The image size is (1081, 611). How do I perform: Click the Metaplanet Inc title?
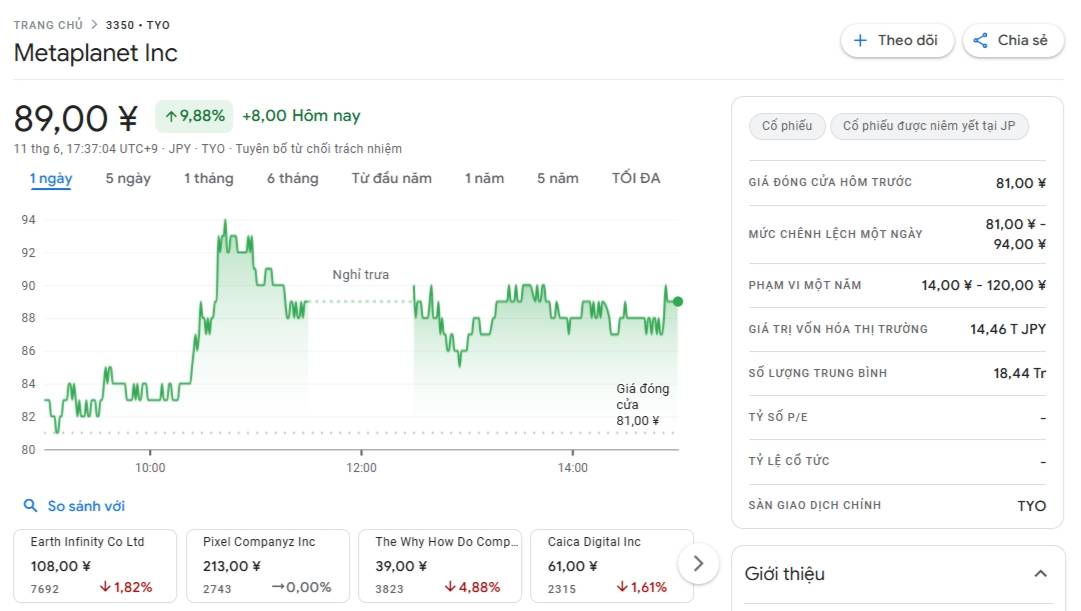click(x=96, y=53)
